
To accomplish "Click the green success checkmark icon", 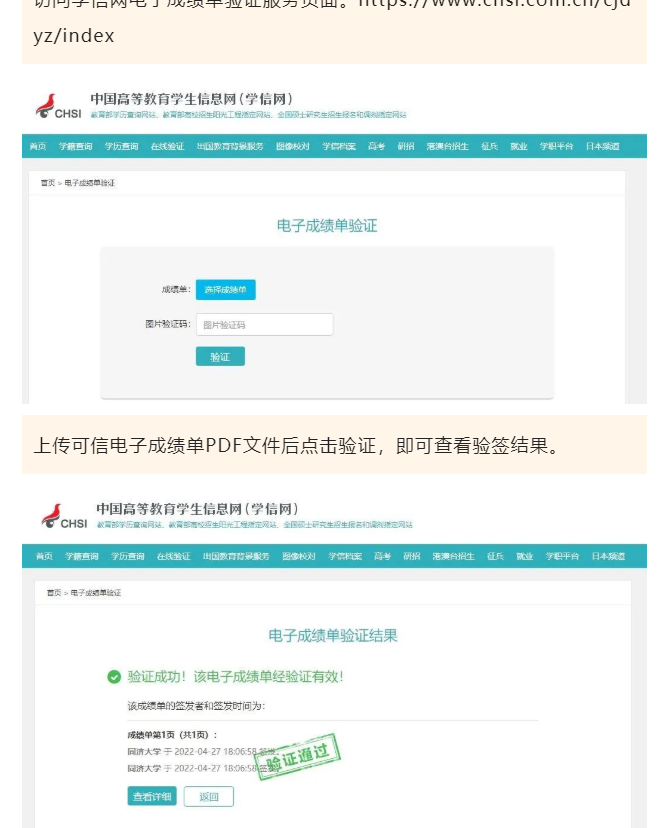I will (x=114, y=676).
